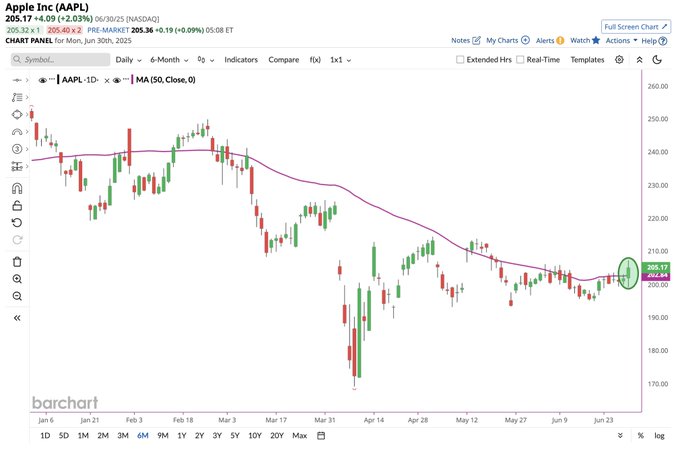
Task: Toggle the magnet snap mode
Action: (17, 189)
